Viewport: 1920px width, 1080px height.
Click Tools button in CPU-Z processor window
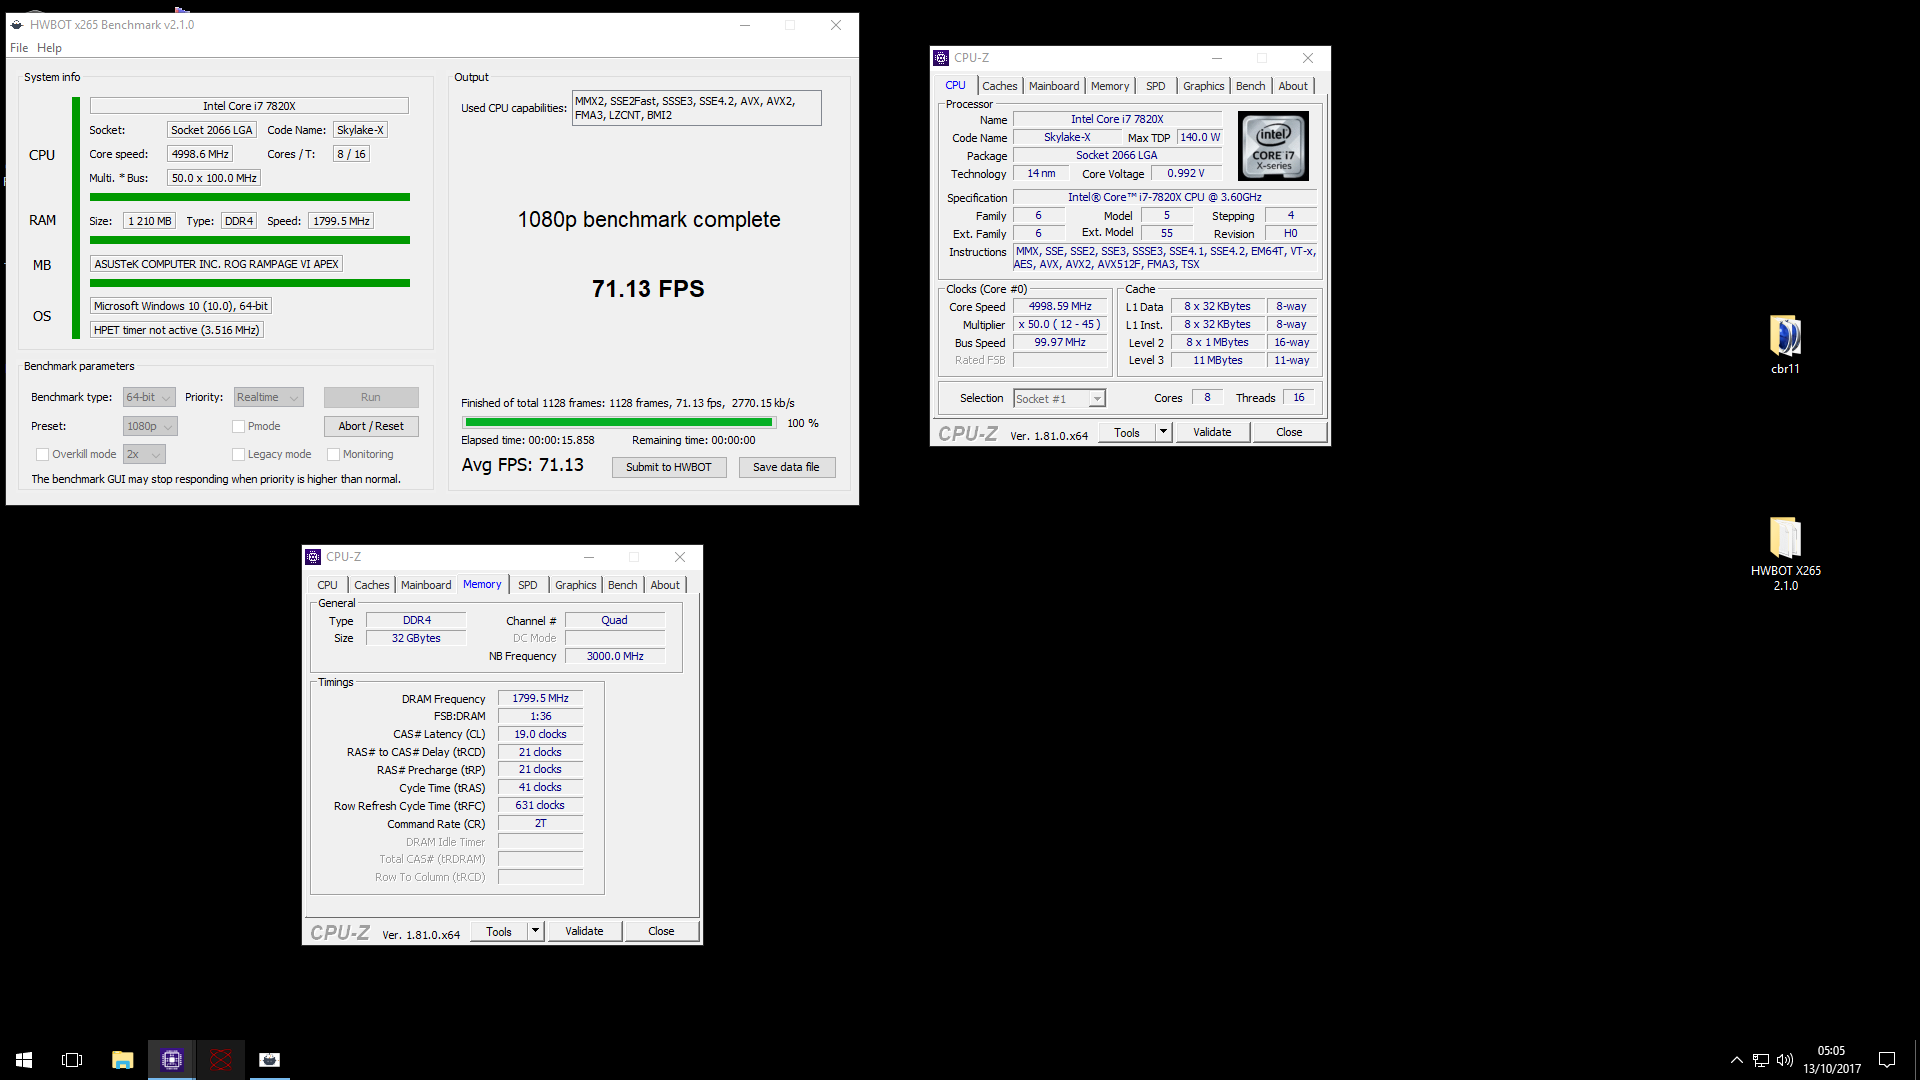tap(1127, 432)
